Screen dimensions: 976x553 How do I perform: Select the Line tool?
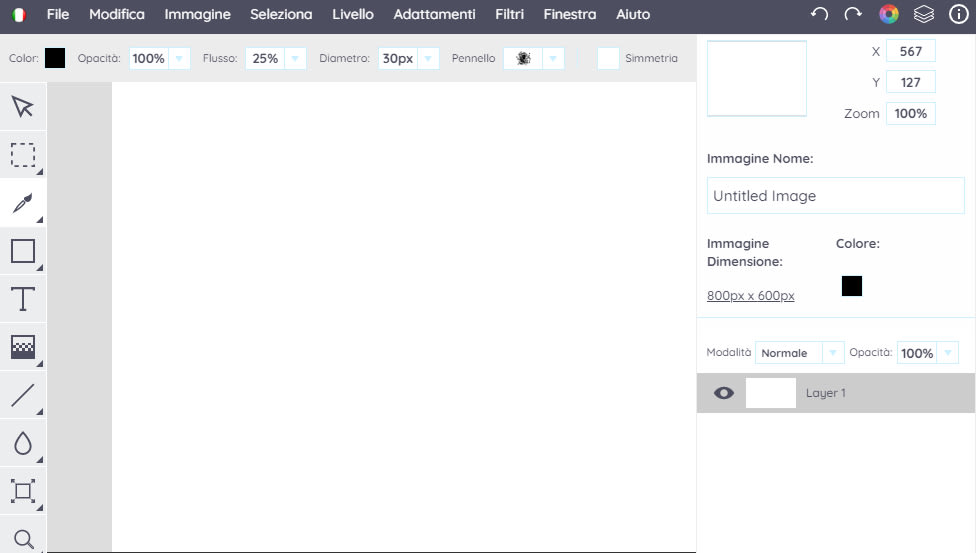tap(23, 395)
